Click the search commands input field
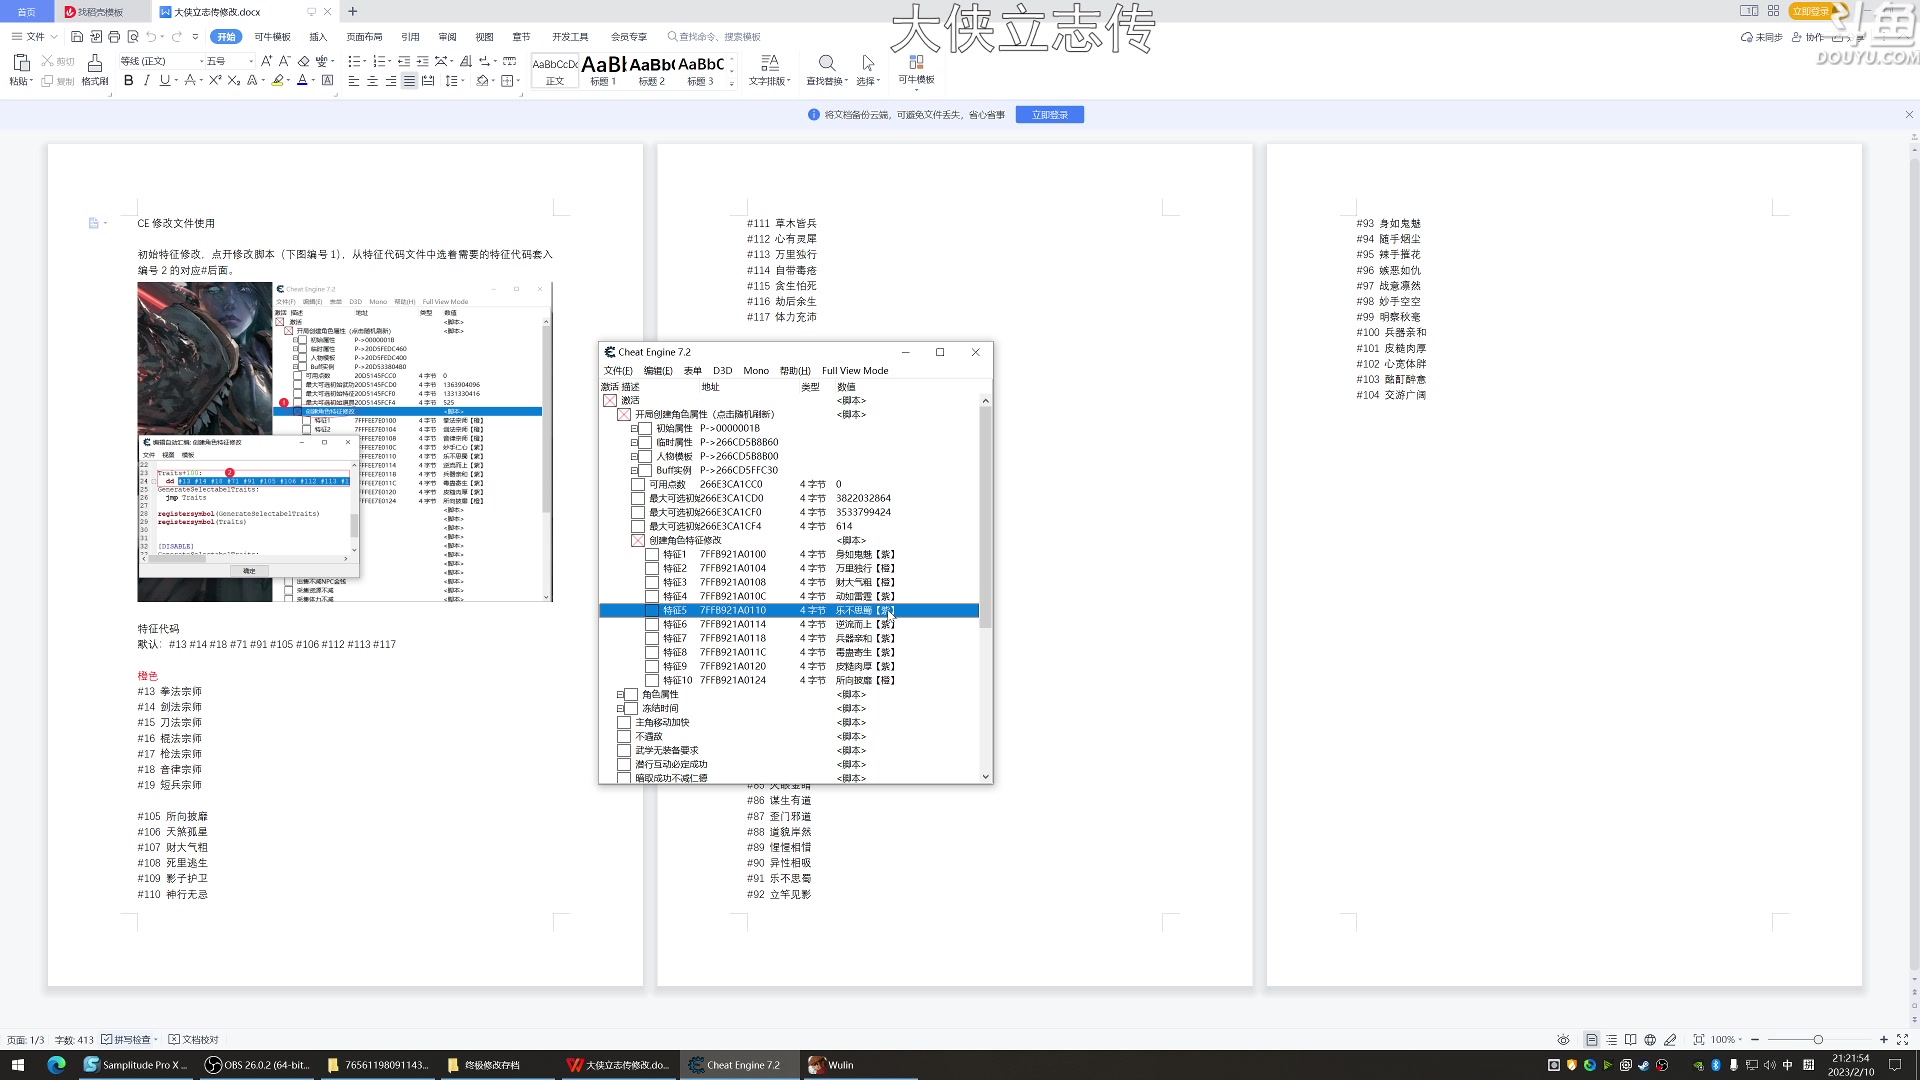1920x1080 pixels. click(x=715, y=37)
